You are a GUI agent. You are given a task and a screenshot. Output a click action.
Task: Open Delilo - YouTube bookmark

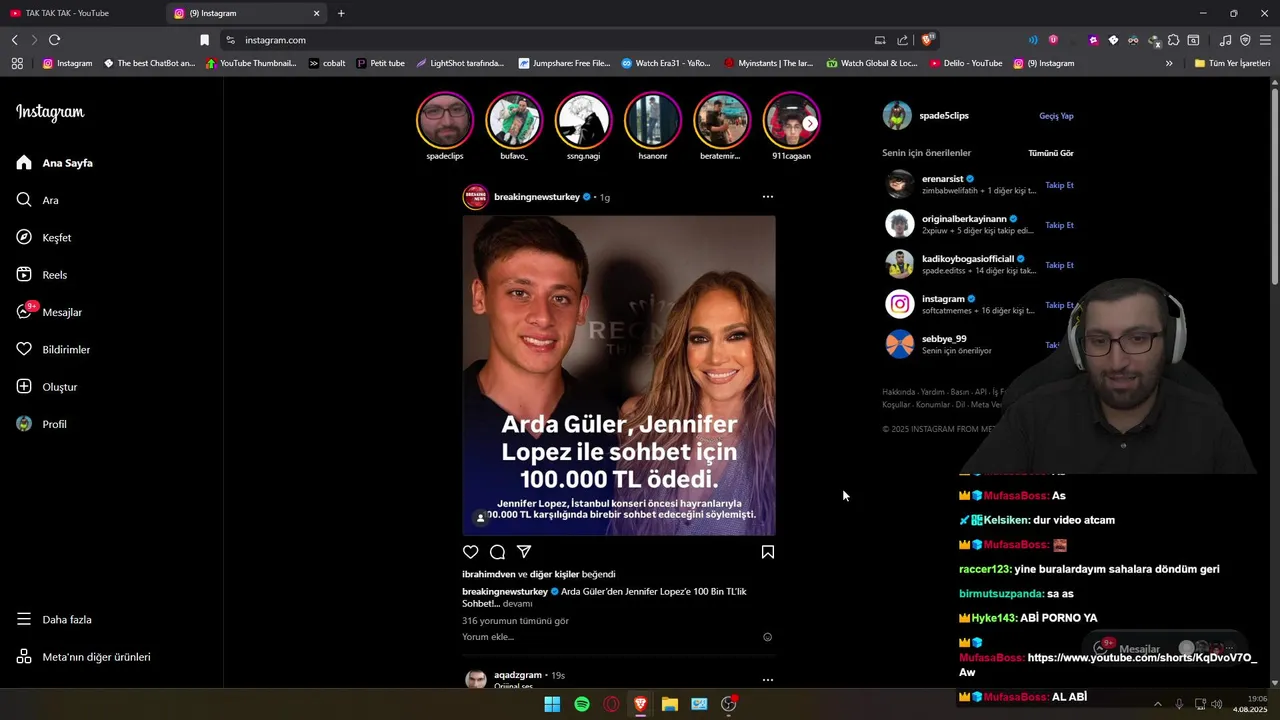pyautogui.click(x=966, y=63)
